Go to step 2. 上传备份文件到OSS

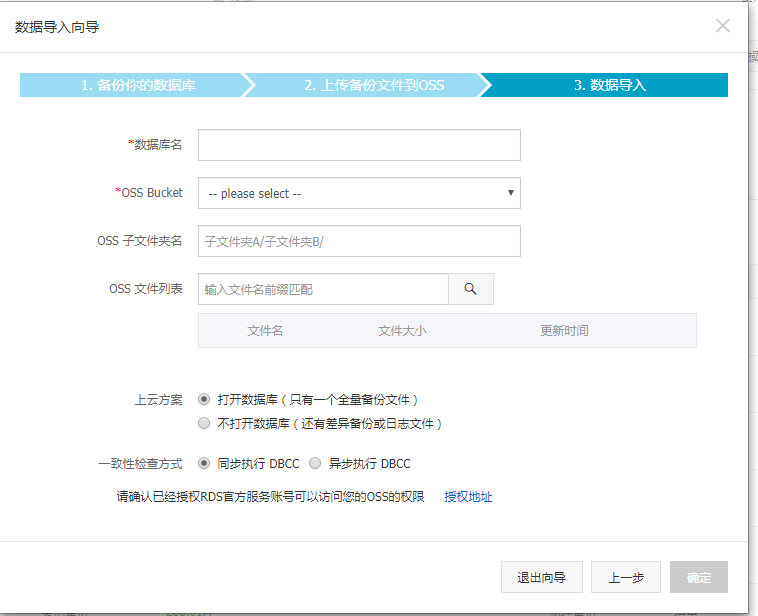374,85
